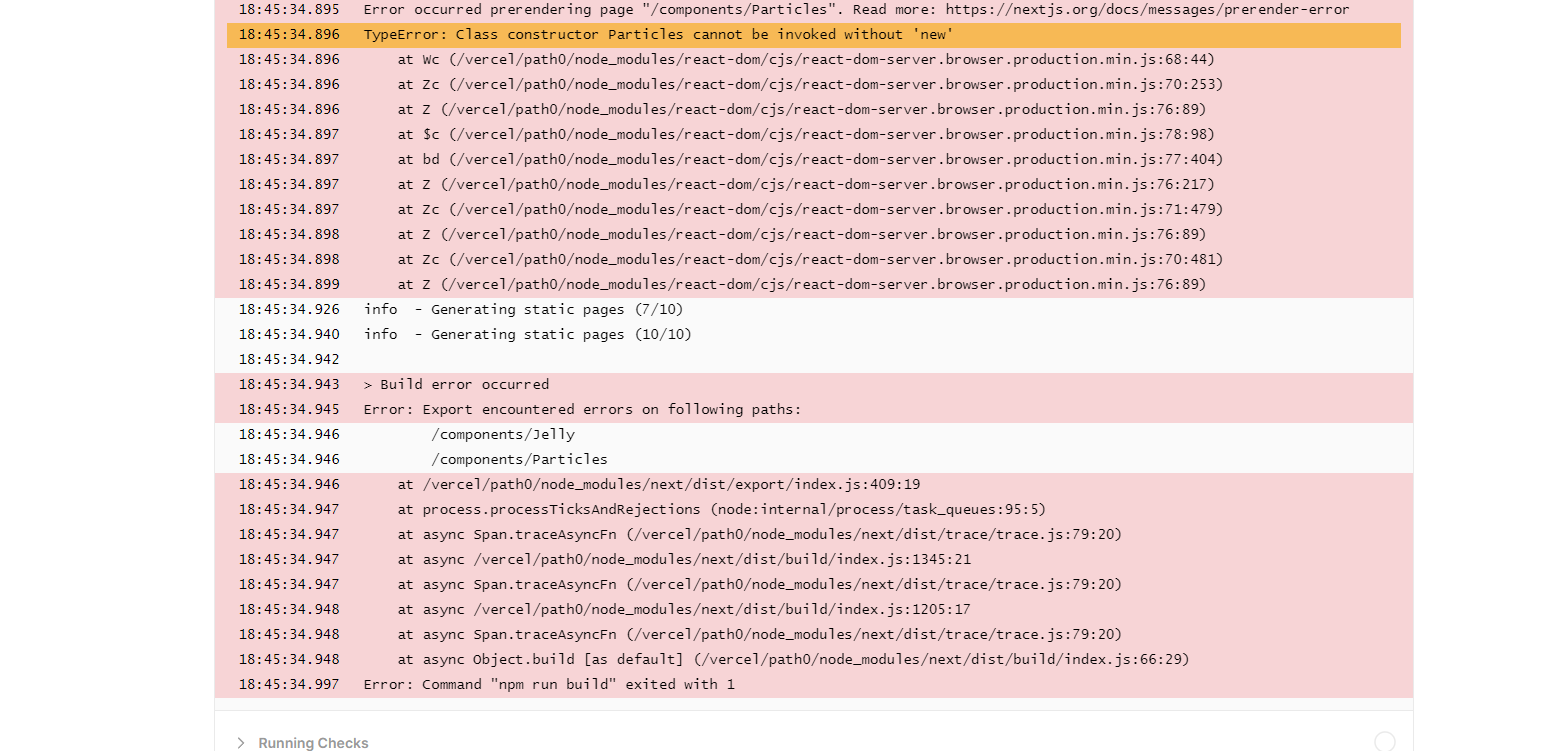Select the 'at bd' line ending 77:404
Image resolution: width=1556 pixels, height=751 pixels.
[x=814, y=160]
